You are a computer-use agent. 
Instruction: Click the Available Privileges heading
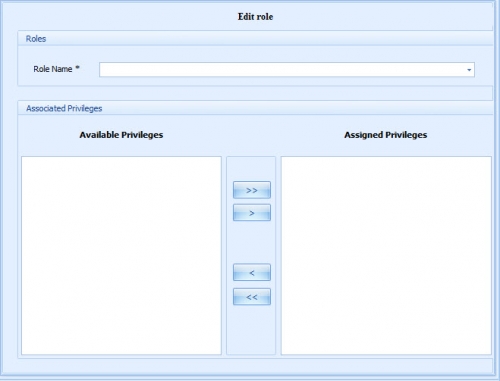(121, 135)
